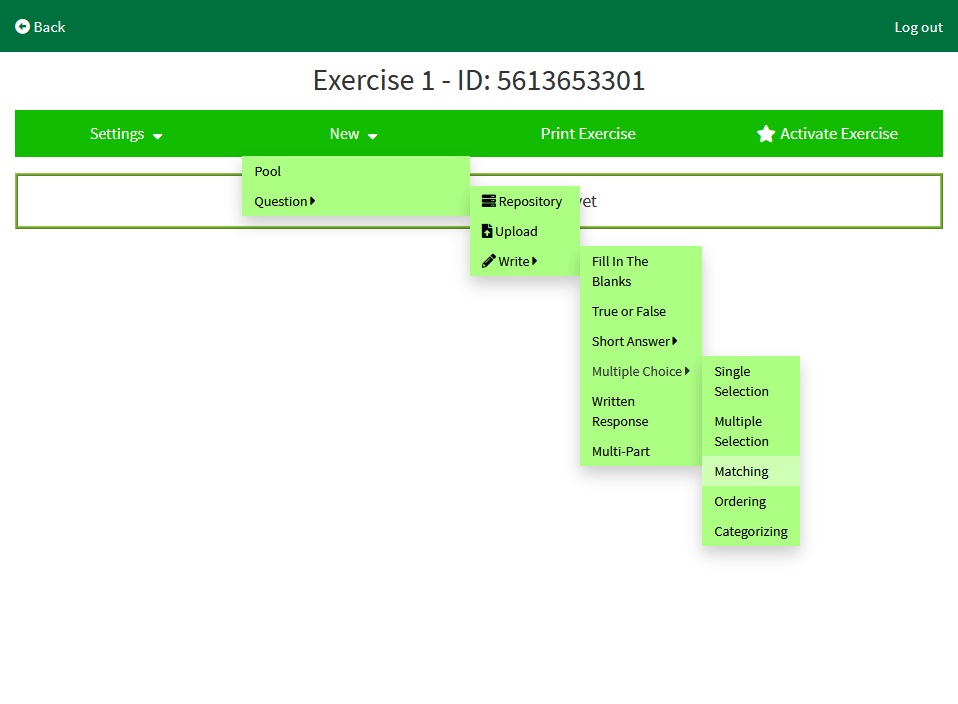Image resolution: width=958 pixels, height=704 pixels.
Task: Expand the Settings dropdown
Action: (126, 134)
